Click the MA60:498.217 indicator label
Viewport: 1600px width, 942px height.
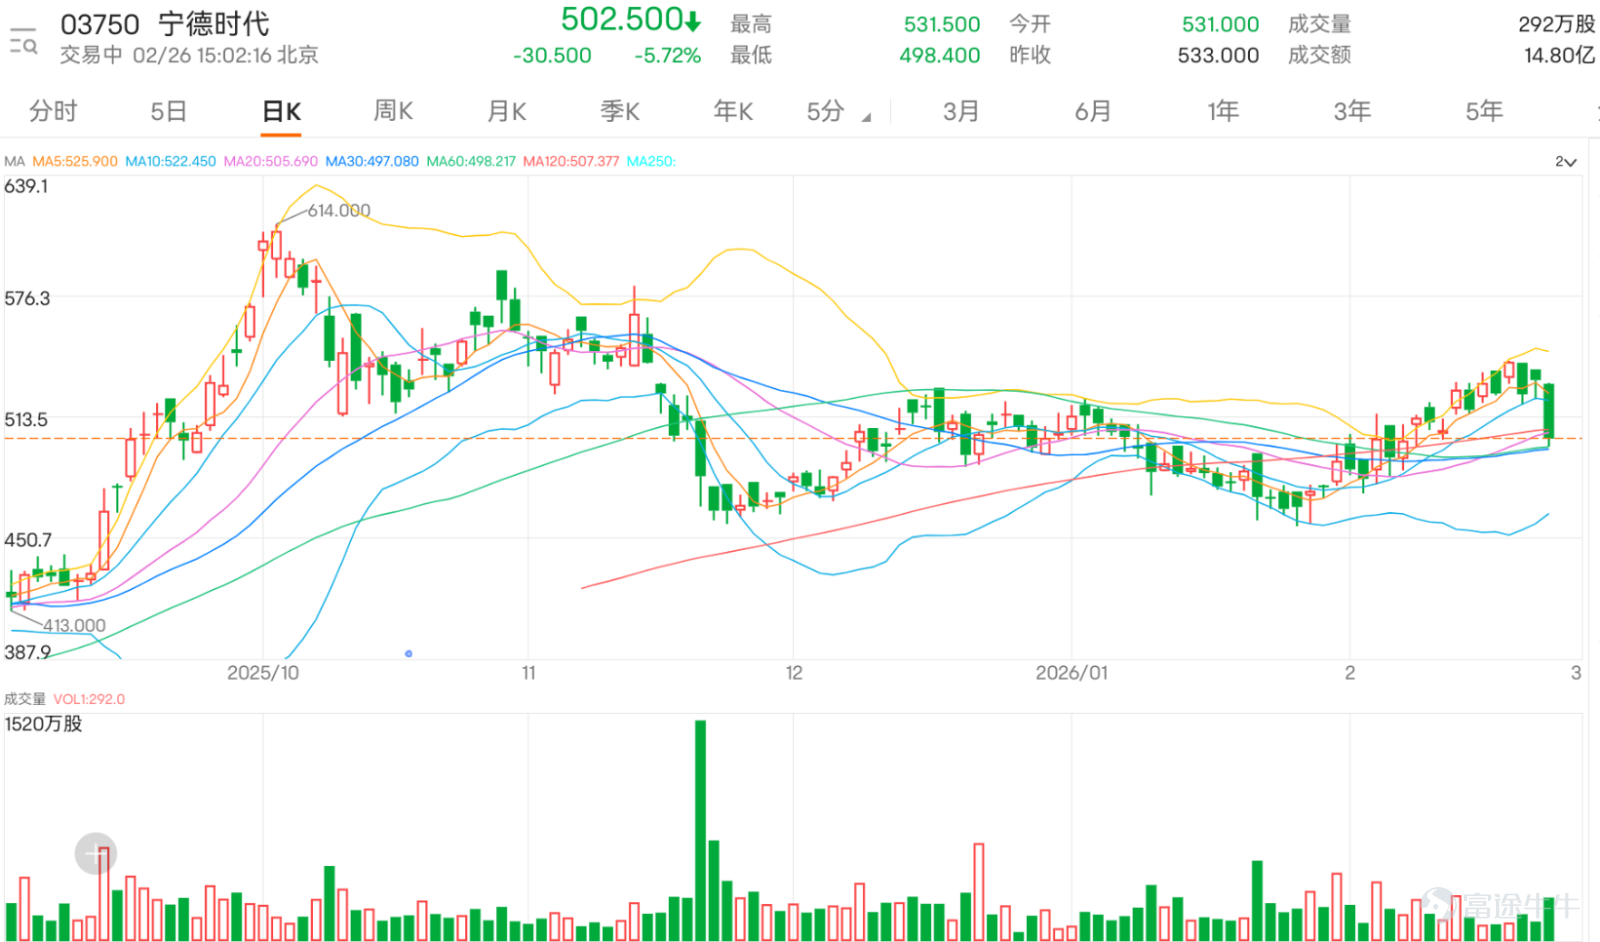[471, 161]
